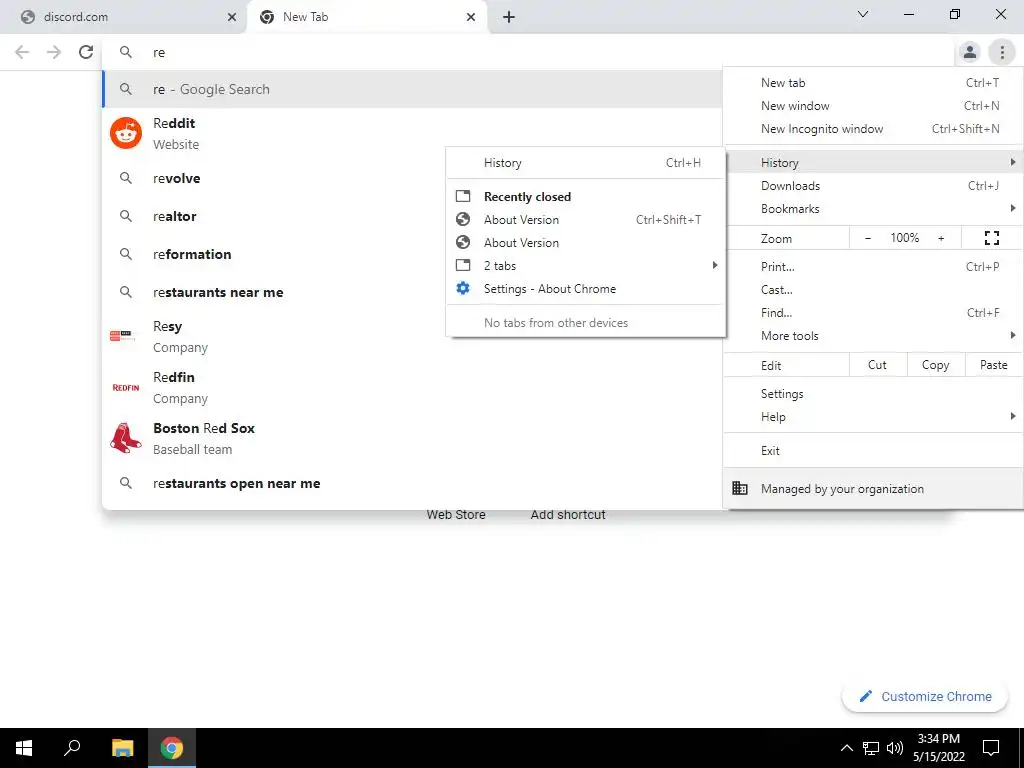Reopen About Version entry without shortcut

click(x=586, y=243)
